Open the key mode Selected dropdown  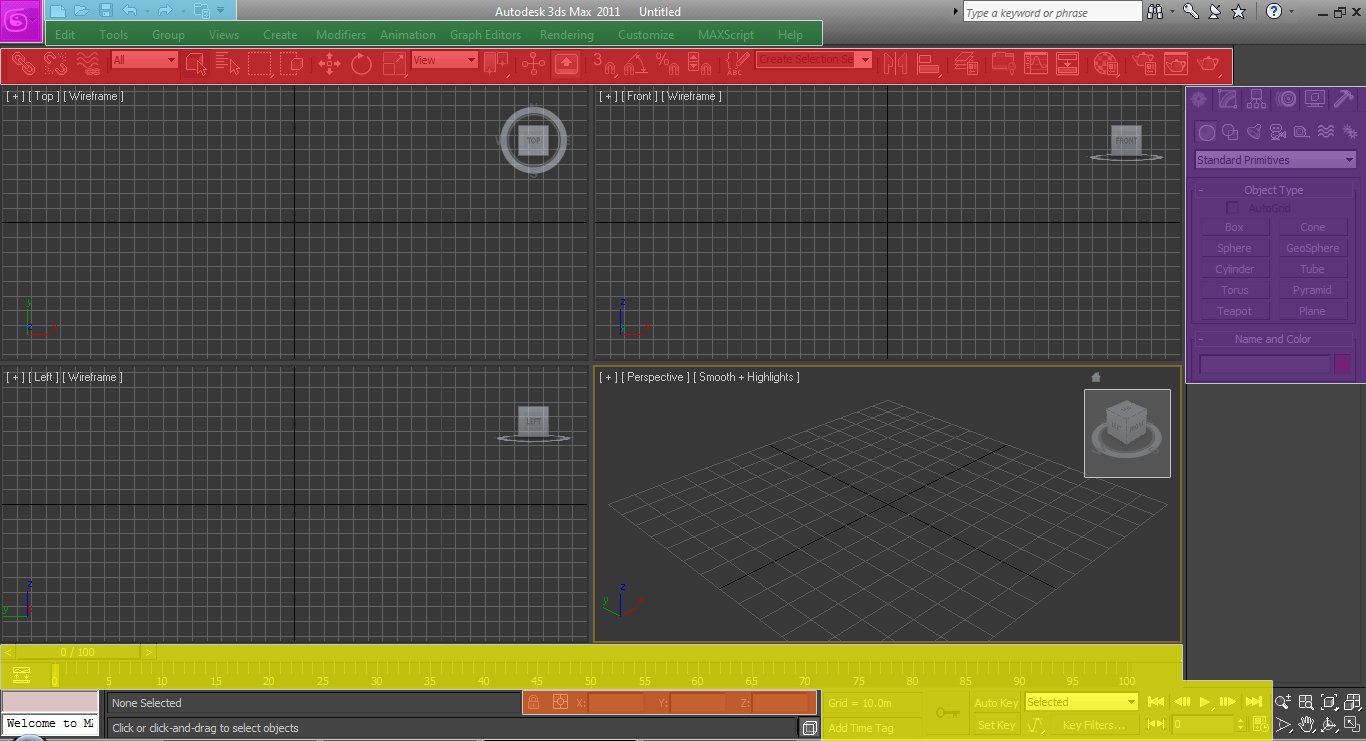[1081, 702]
